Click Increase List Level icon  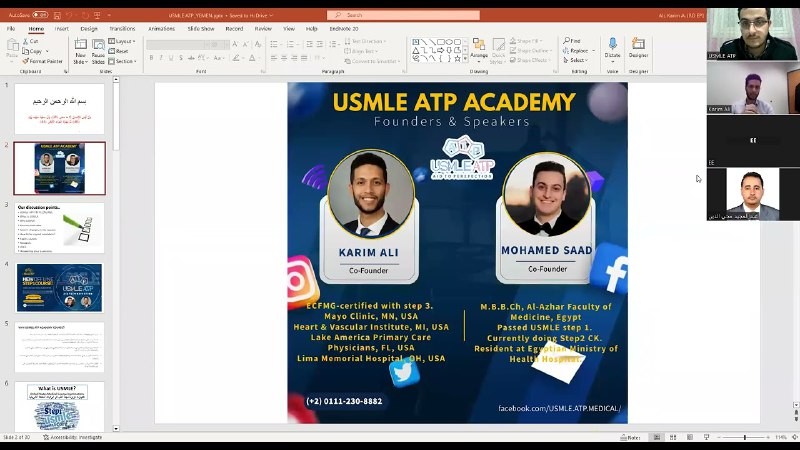320,44
